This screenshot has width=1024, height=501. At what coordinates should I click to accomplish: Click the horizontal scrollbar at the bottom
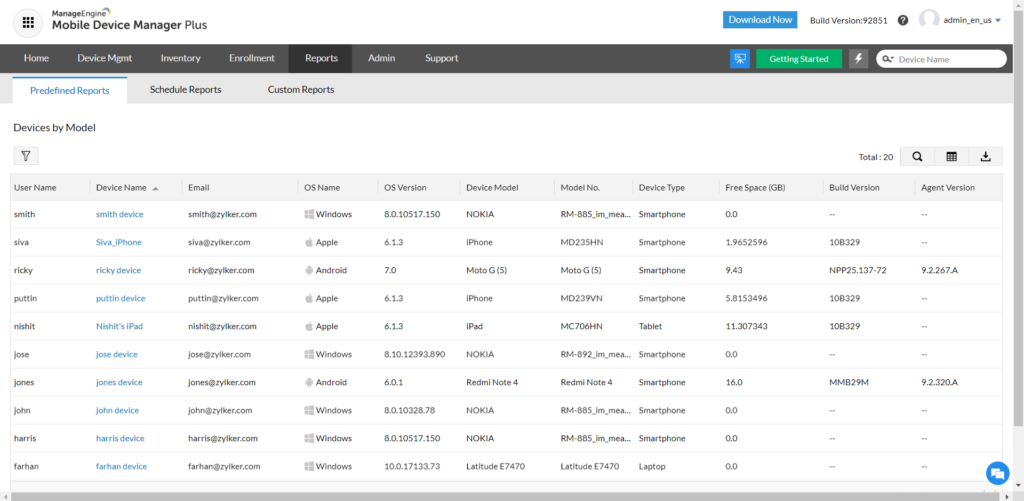[500, 495]
